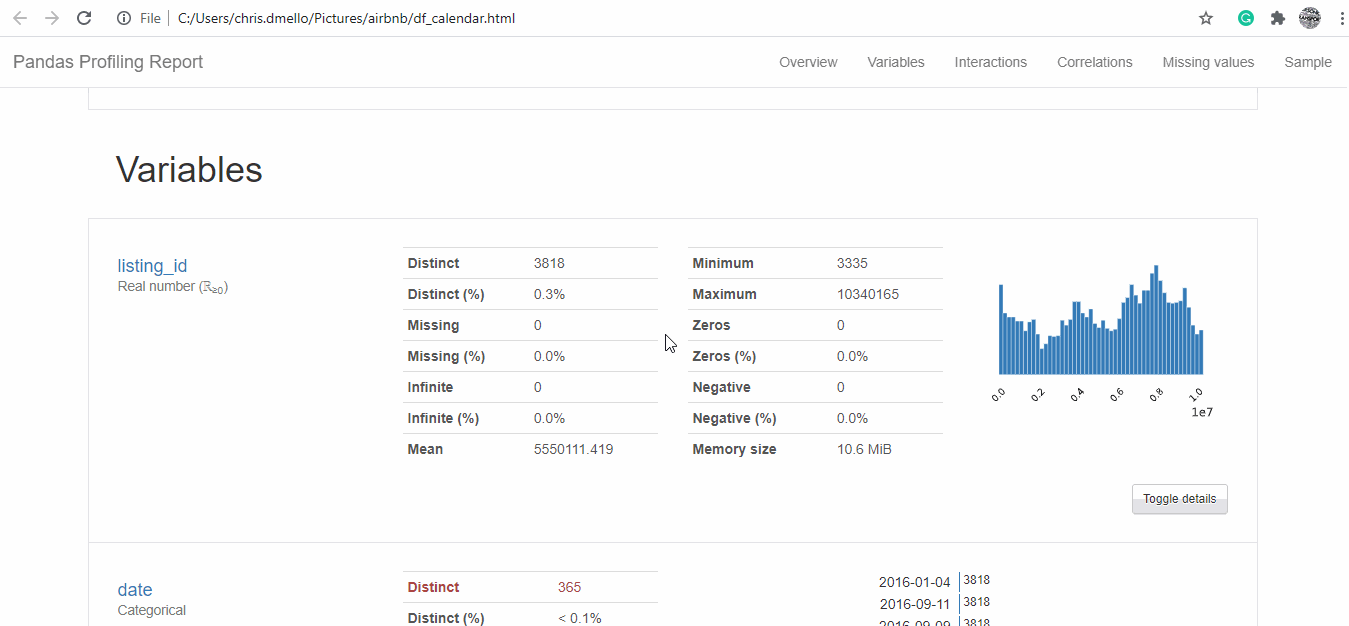Click the Real number type label under listing_id
This screenshot has width=1349, height=626.
pyautogui.click(x=172, y=286)
